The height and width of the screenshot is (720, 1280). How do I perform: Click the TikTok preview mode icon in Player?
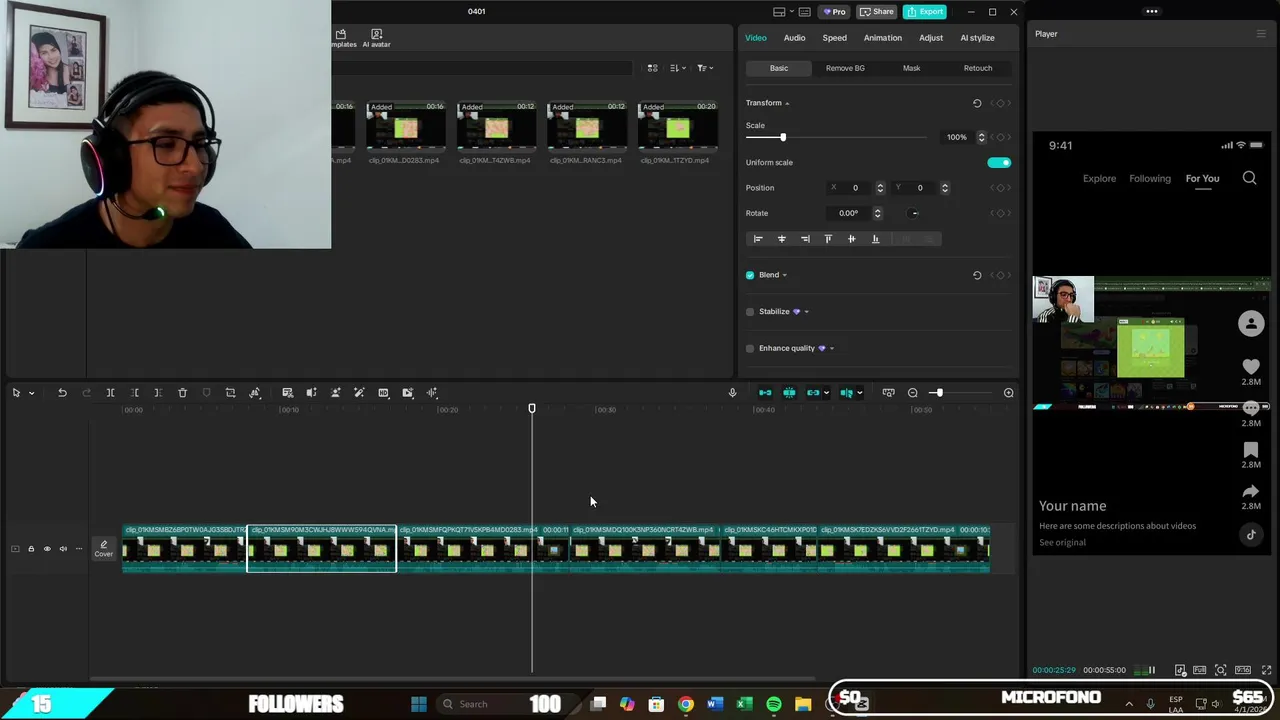coord(1181,670)
